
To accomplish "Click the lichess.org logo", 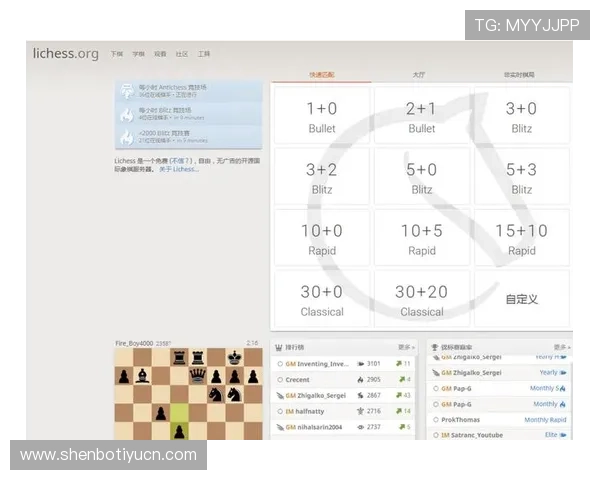I will pos(65,53).
